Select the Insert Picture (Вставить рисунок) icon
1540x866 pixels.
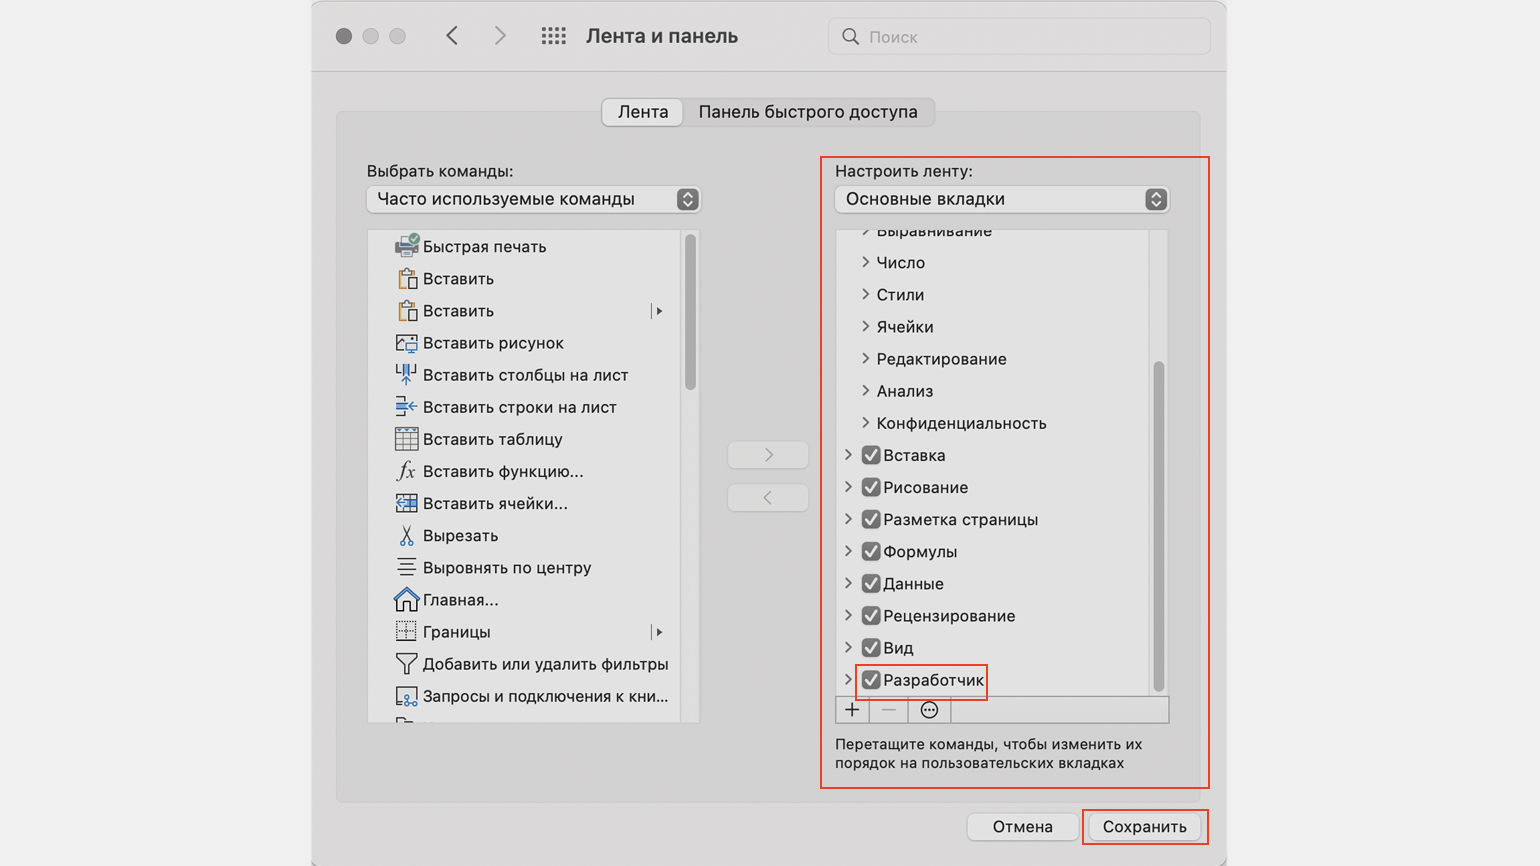pyautogui.click(x=406, y=343)
